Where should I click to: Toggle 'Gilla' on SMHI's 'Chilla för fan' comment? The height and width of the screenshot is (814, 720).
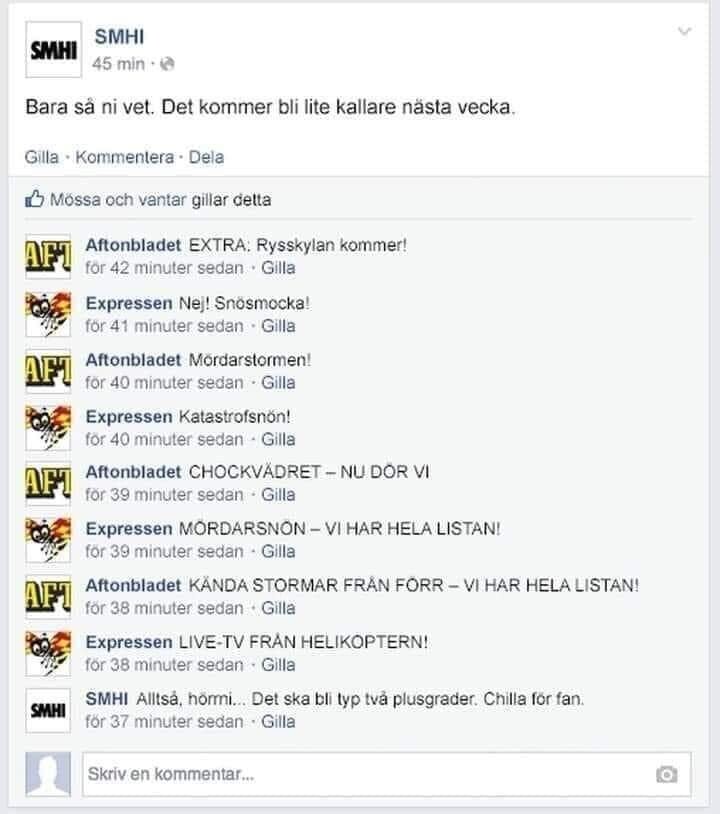pos(278,722)
